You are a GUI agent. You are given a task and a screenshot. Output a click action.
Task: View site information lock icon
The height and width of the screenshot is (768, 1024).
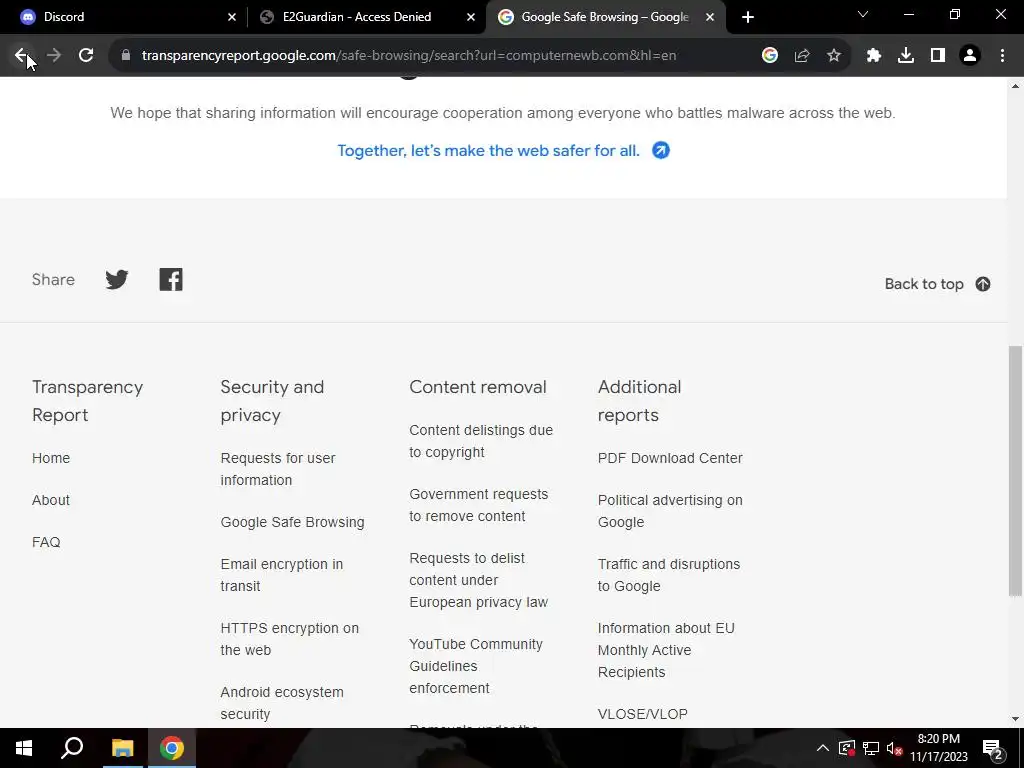126,56
